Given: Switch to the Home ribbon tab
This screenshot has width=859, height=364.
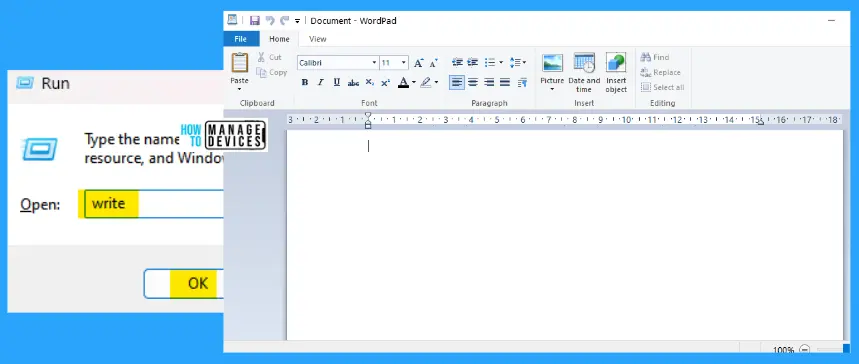Looking at the screenshot, I should [x=279, y=39].
